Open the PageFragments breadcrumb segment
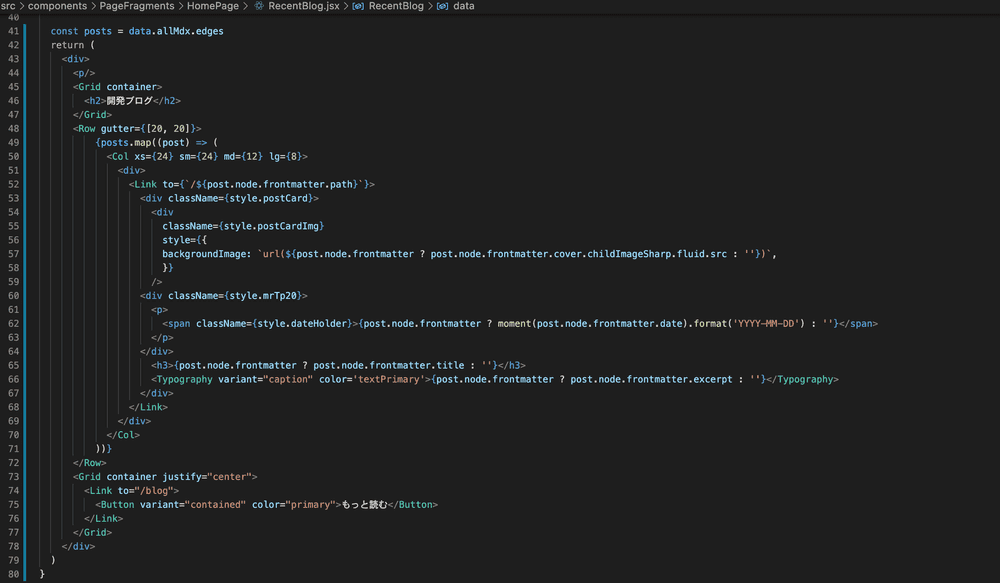Screen dimensions: 1000x583 [x=136, y=6]
